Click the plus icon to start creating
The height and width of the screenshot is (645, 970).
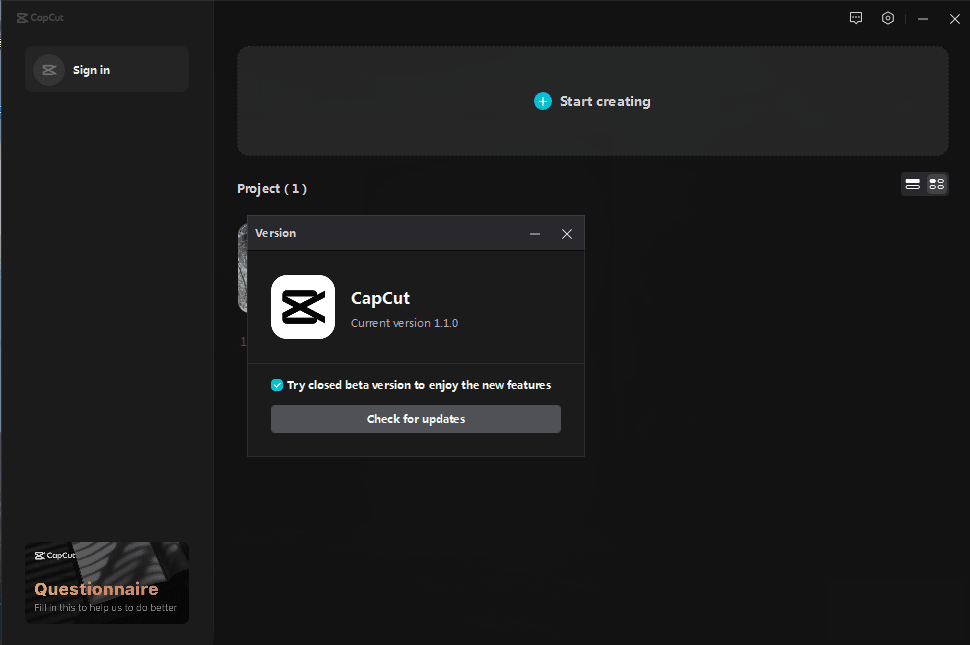click(x=543, y=101)
